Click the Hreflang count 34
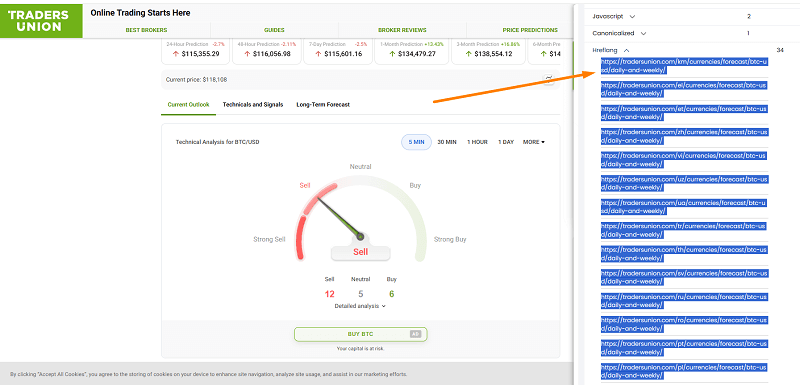The width and height of the screenshot is (800, 385). pos(780,50)
